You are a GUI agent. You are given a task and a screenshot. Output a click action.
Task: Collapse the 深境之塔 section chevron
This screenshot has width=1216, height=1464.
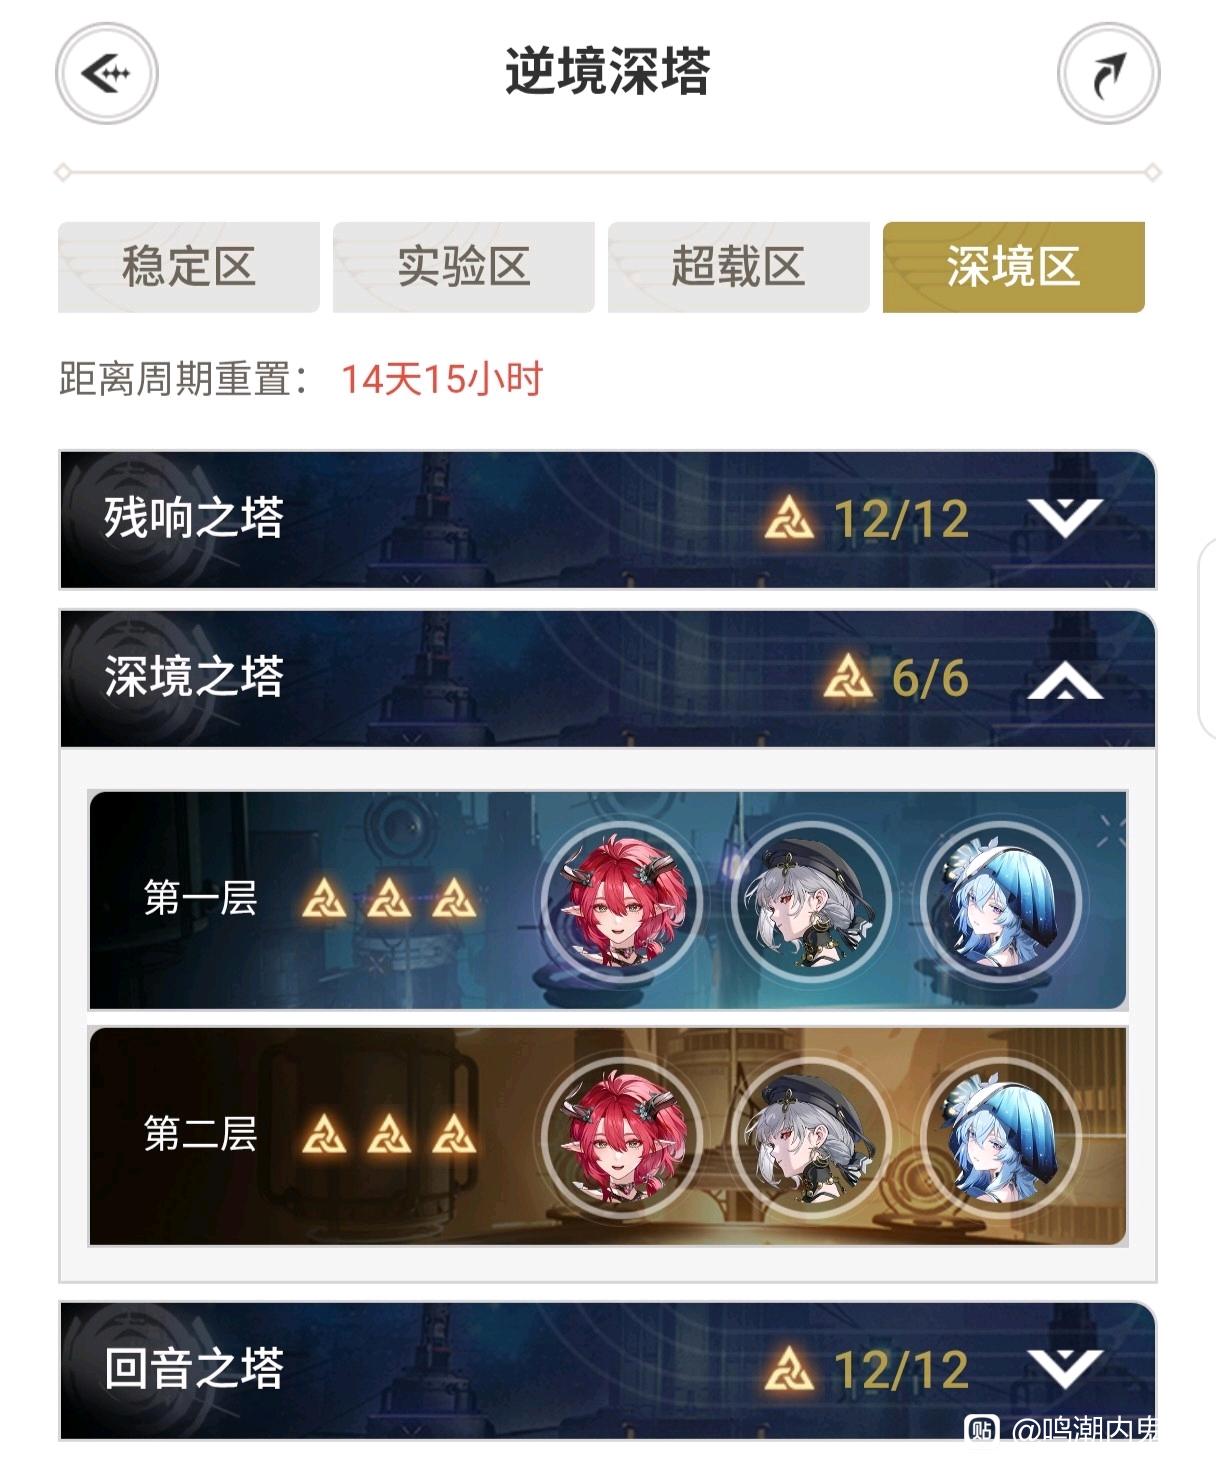1065,678
